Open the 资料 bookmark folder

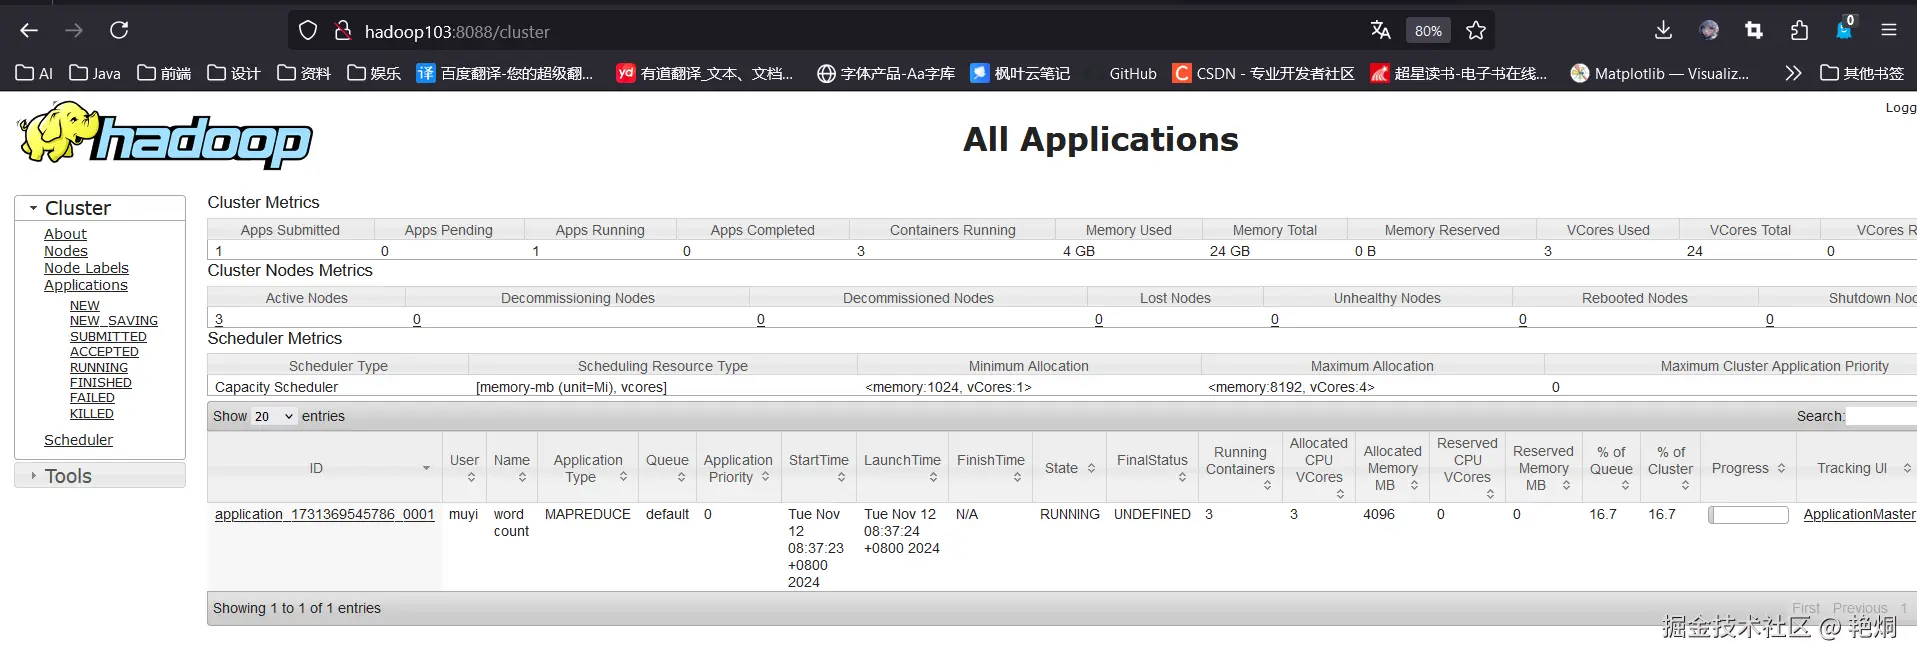click(303, 73)
